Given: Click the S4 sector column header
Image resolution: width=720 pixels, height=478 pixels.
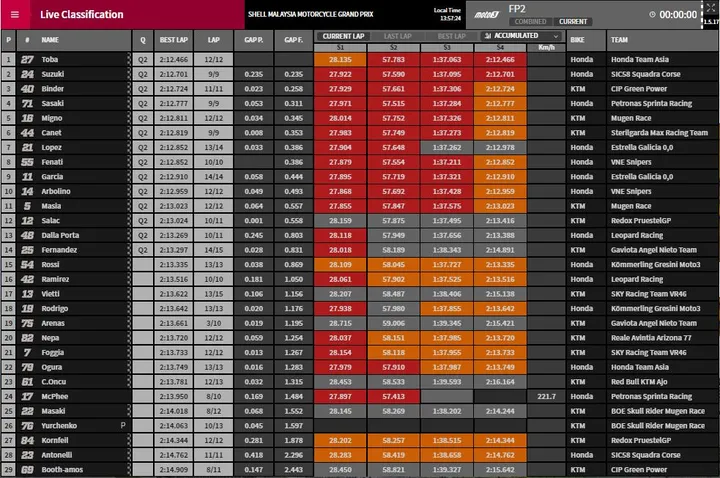Looking at the screenshot, I should (500, 47).
